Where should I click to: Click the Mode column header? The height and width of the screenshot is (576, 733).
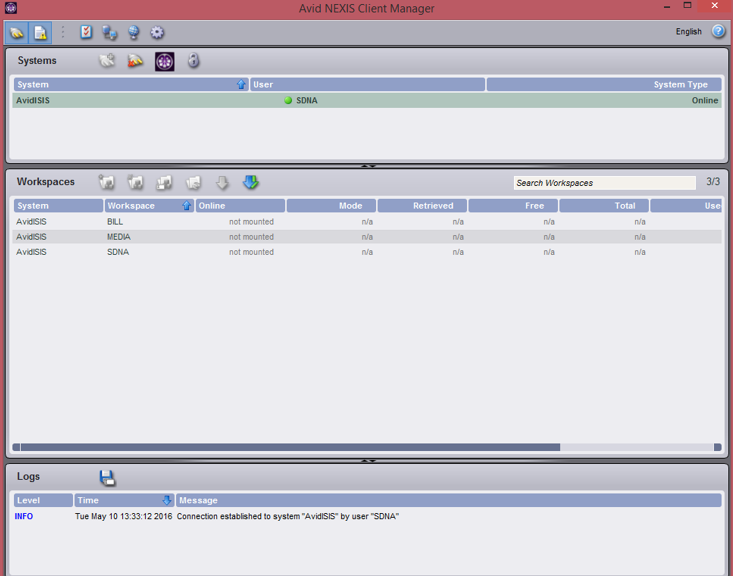pos(331,206)
